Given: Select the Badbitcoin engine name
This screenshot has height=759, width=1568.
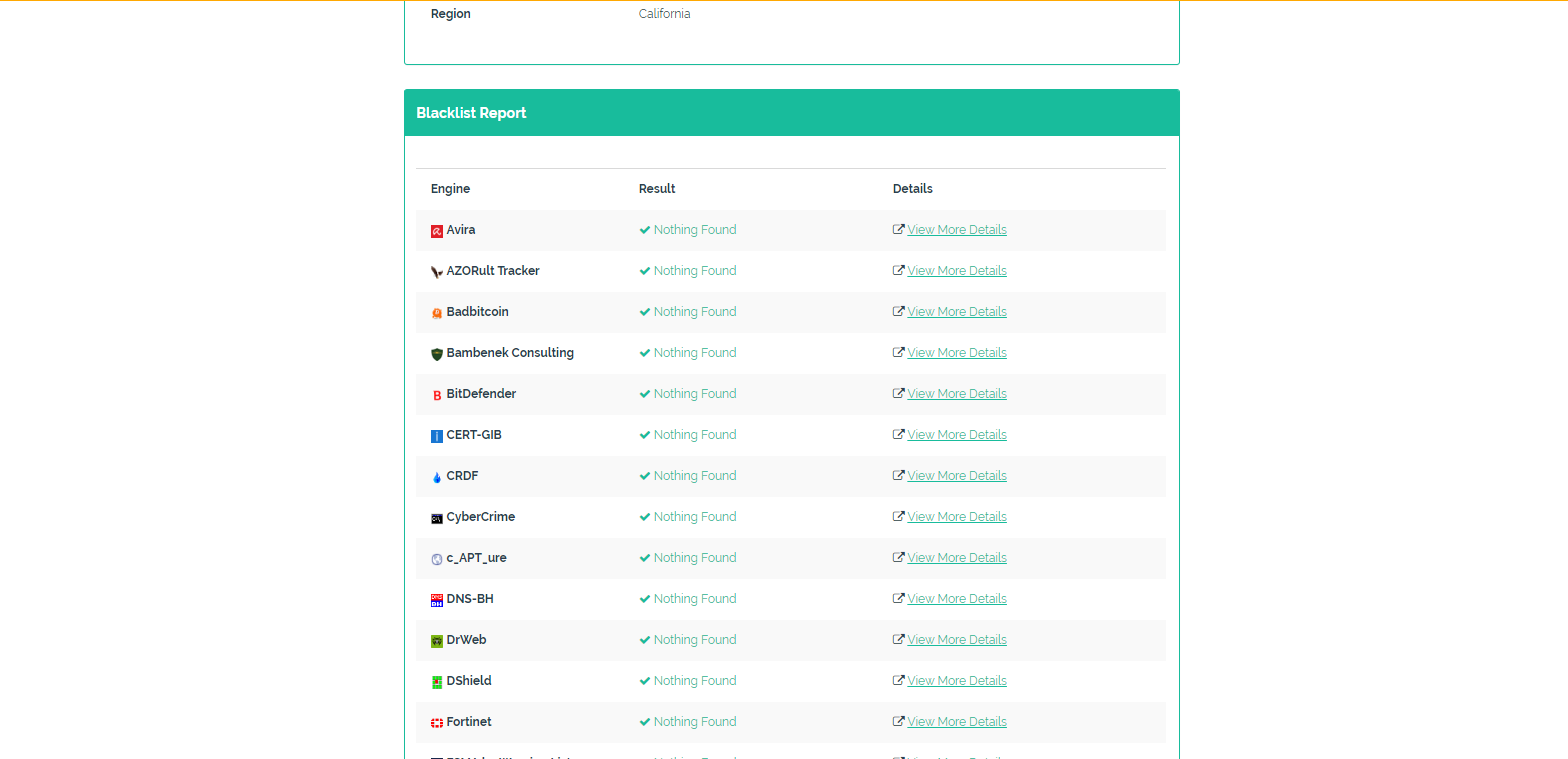Looking at the screenshot, I should [478, 312].
